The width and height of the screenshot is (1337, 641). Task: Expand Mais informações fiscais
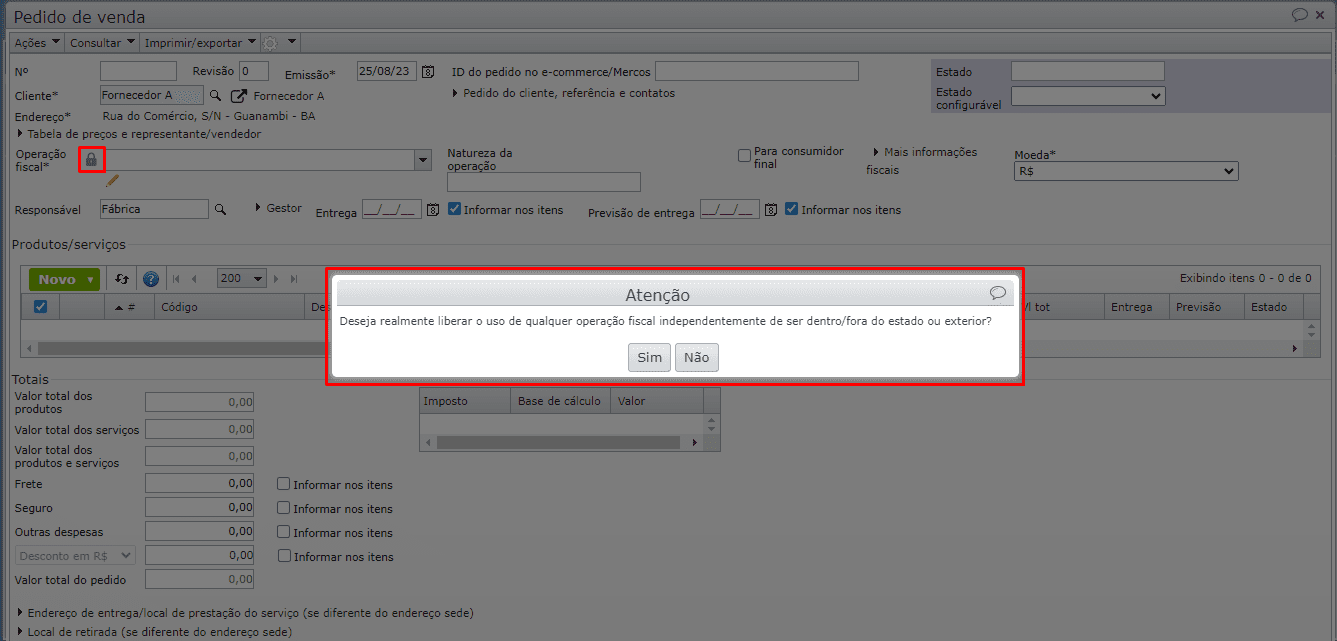921,161
